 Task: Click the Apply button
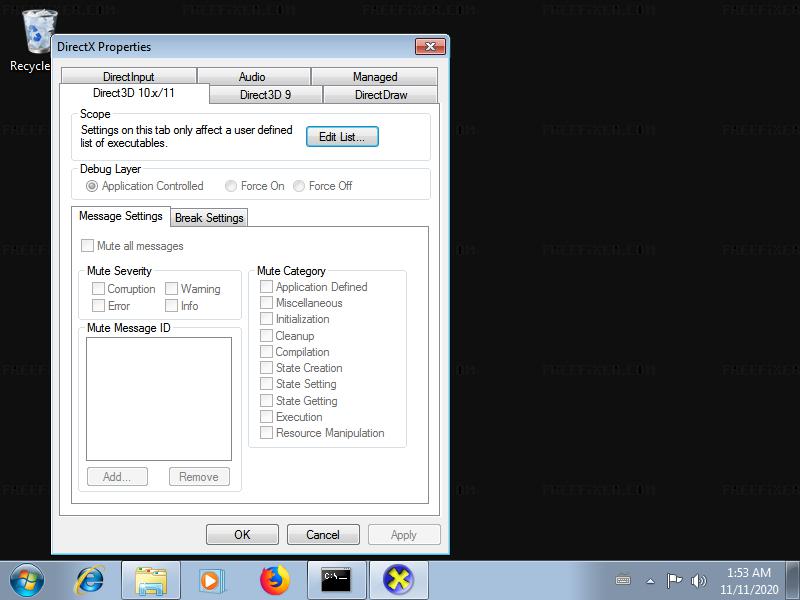(x=404, y=535)
